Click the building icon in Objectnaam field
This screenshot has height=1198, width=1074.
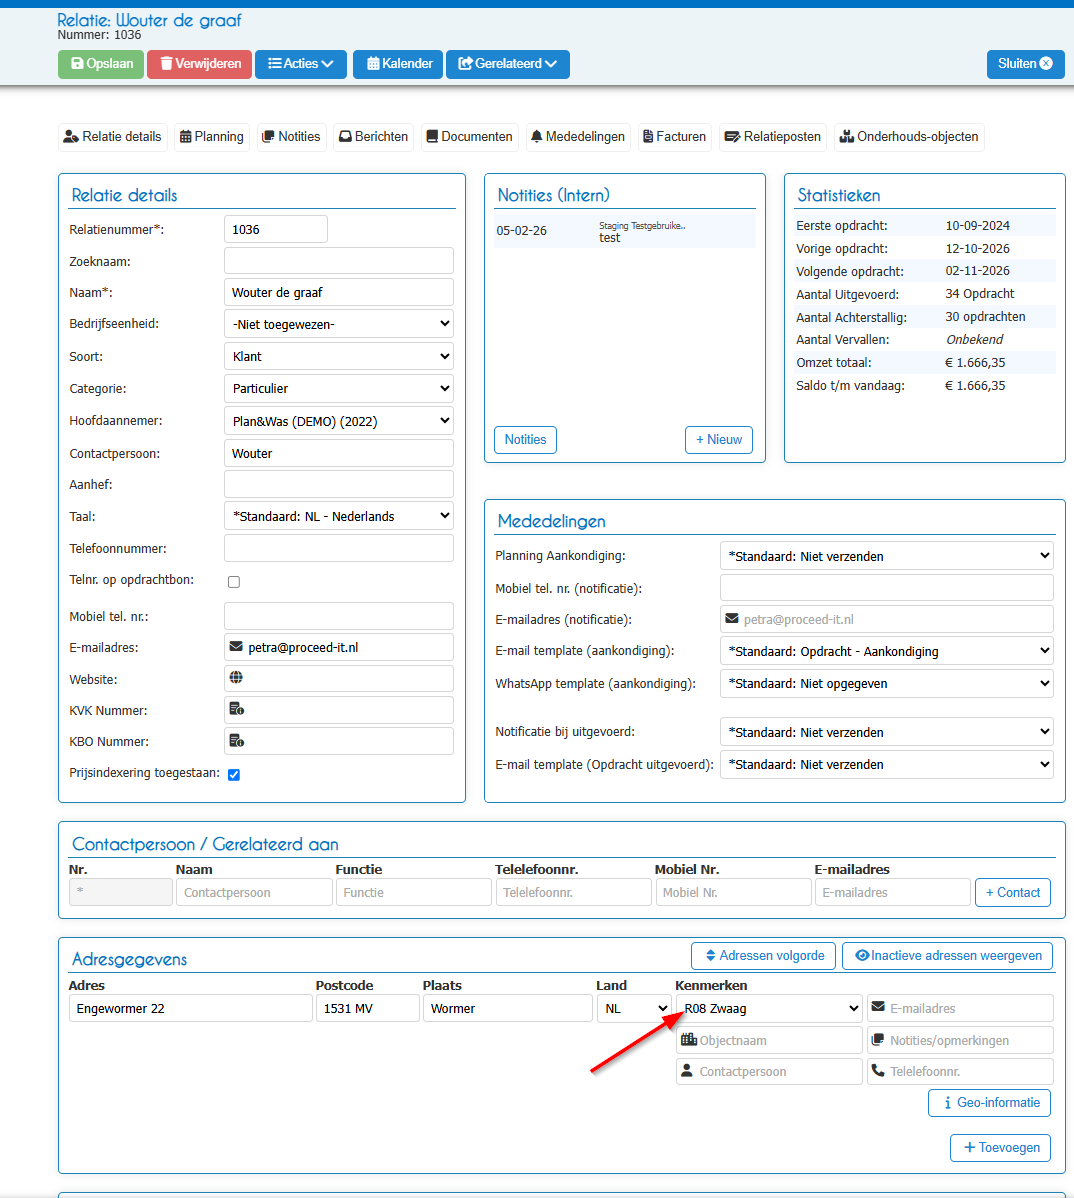click(688, 1039)
